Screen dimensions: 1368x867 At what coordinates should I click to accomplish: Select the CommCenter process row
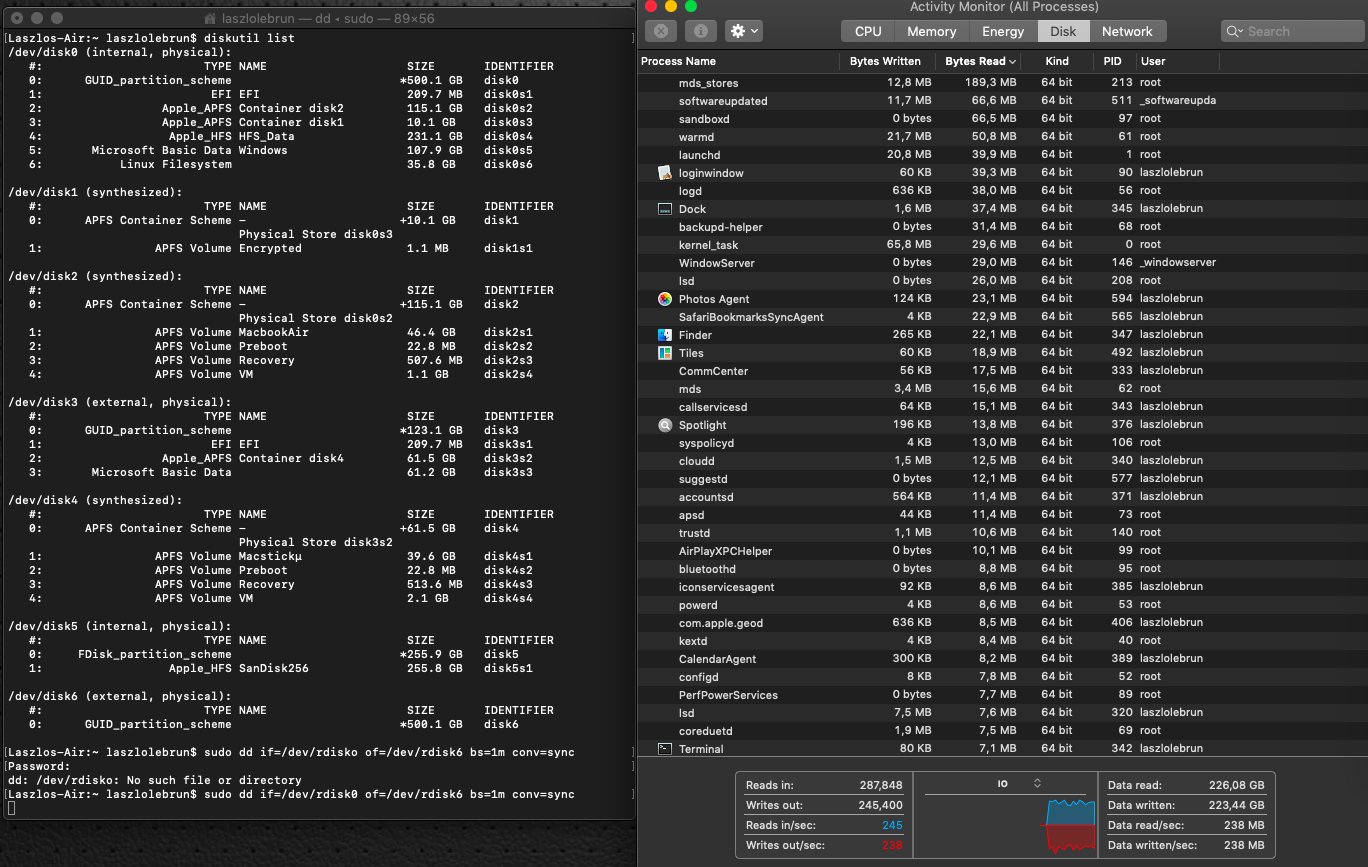point(1003,371)
